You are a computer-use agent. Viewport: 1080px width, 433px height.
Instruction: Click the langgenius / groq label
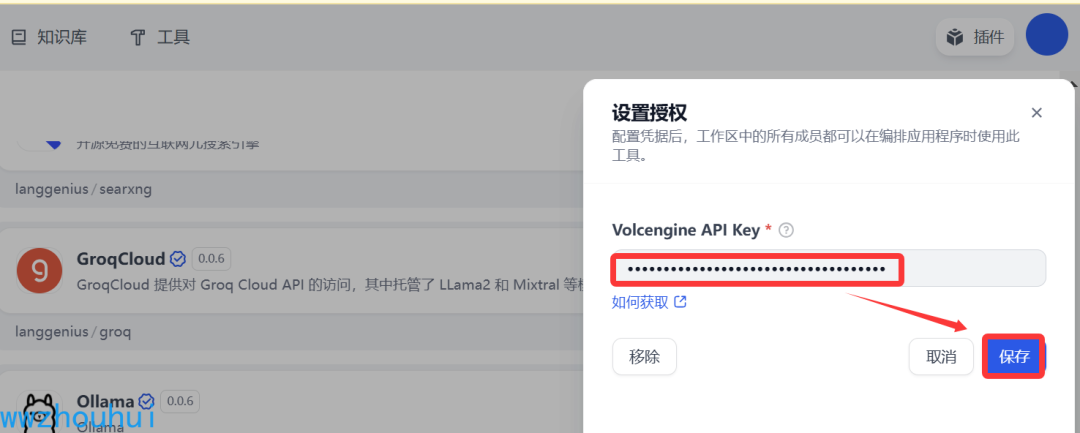(73, 332)
